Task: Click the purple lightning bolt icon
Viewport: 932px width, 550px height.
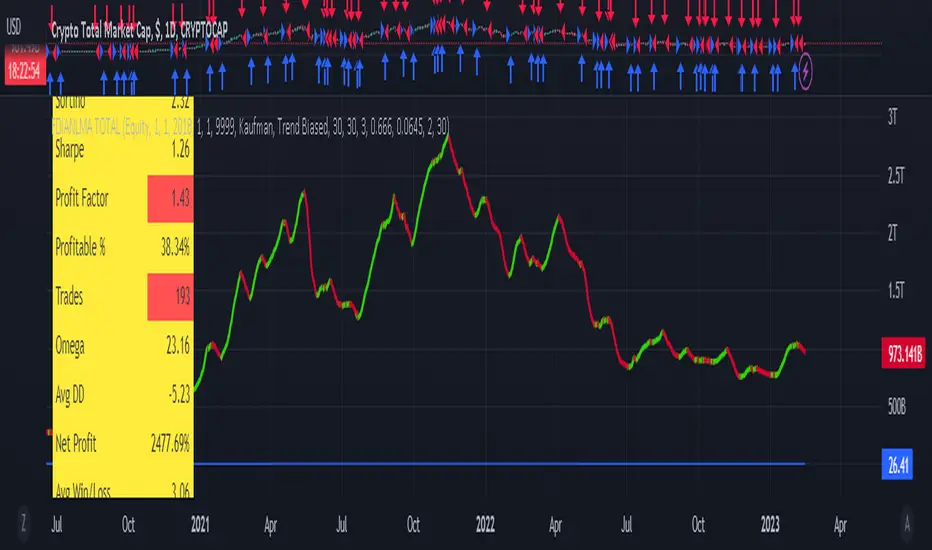Action: 805,71
